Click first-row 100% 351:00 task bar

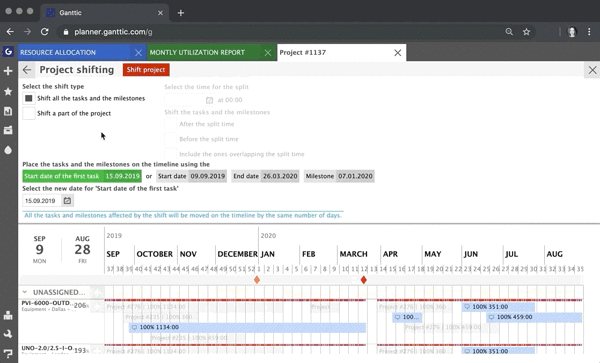point(498,307)
